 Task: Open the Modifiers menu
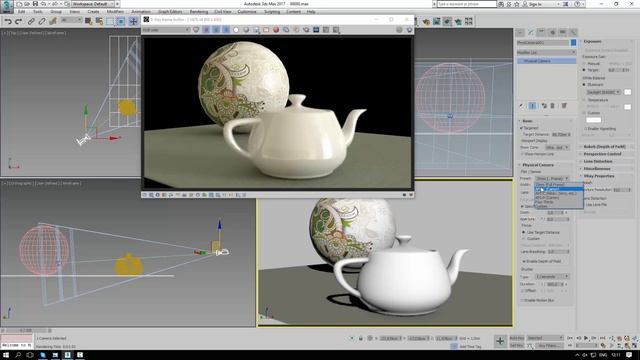click(116, 12)
